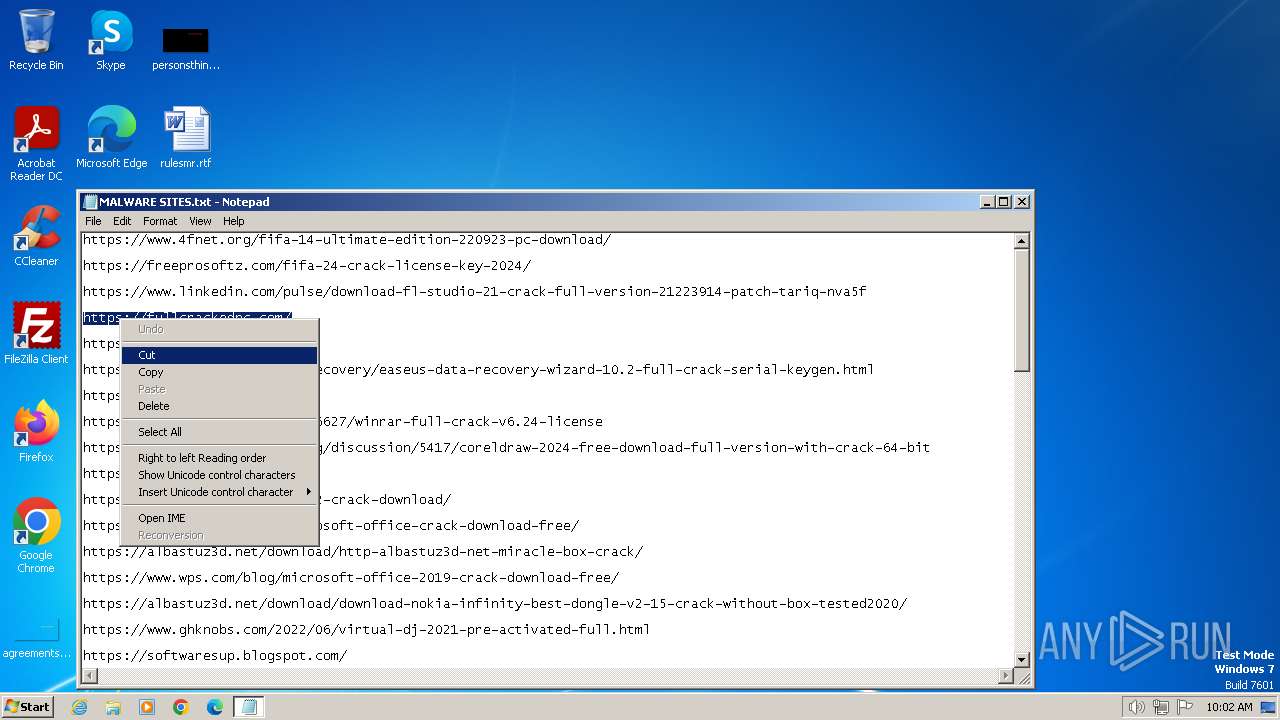Choose Cut from the context menu
1280x720 pixels.
[x=219, y=355]
